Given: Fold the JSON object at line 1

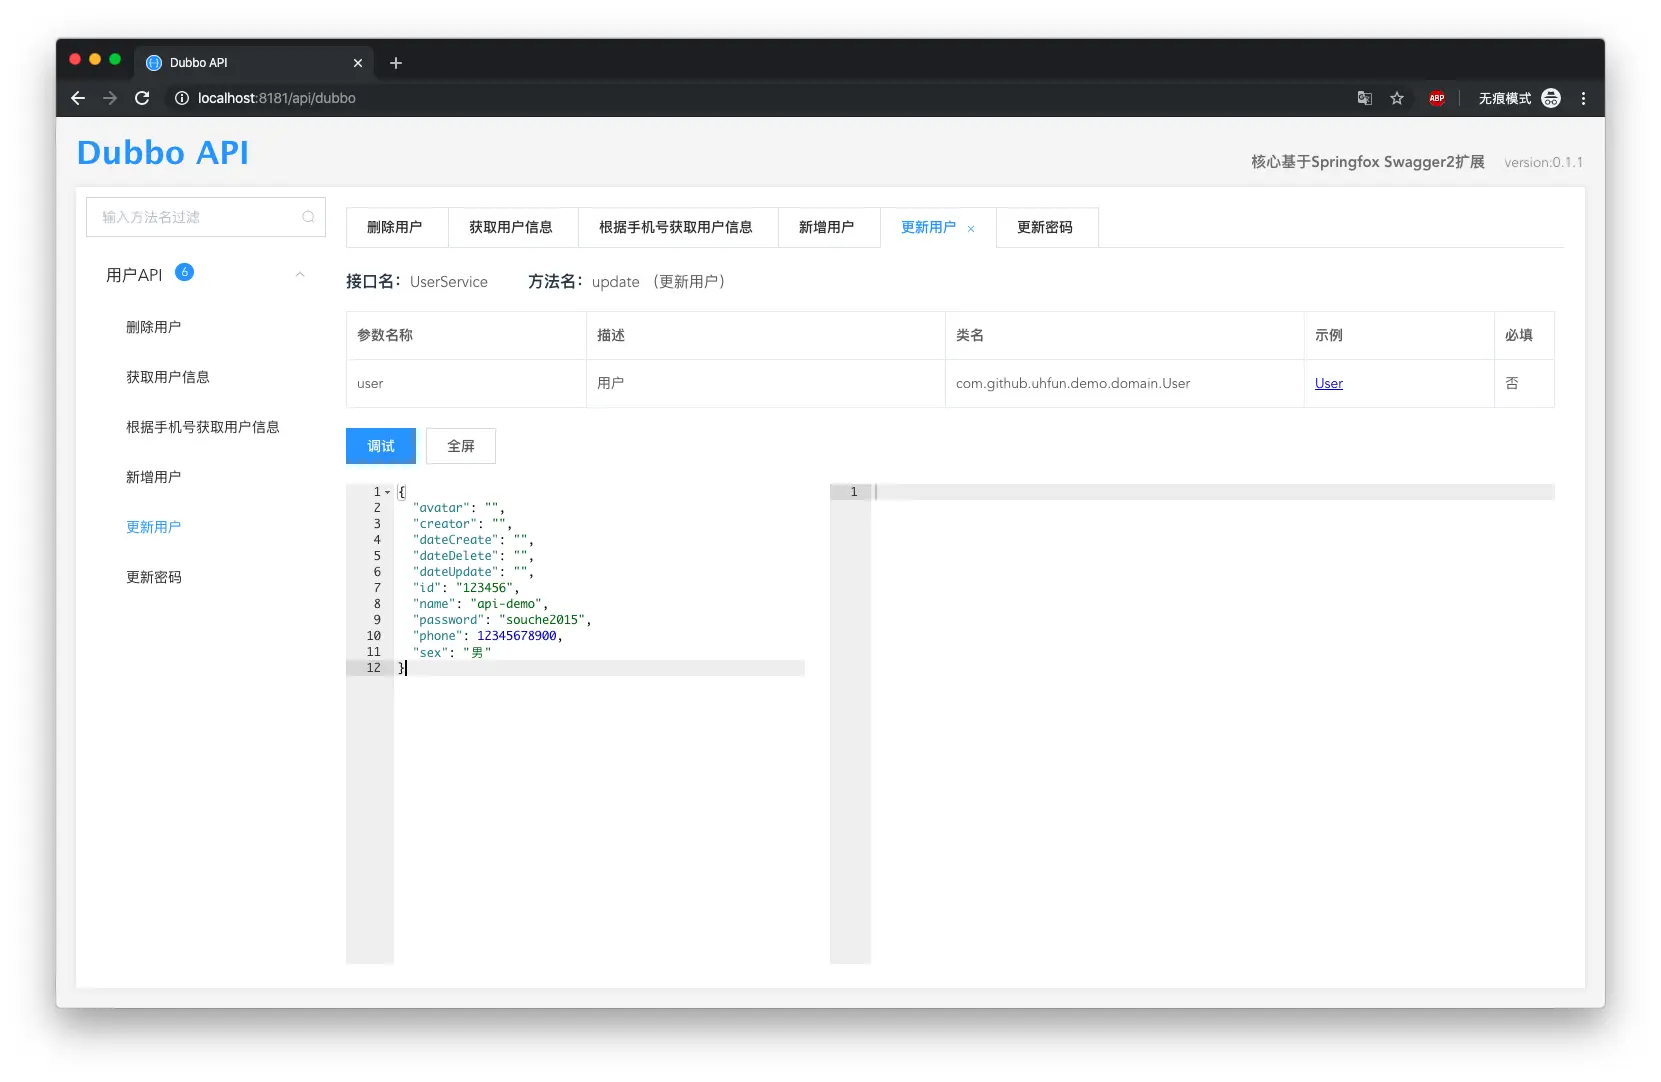Looking at the screenshot, I should 385,492.
